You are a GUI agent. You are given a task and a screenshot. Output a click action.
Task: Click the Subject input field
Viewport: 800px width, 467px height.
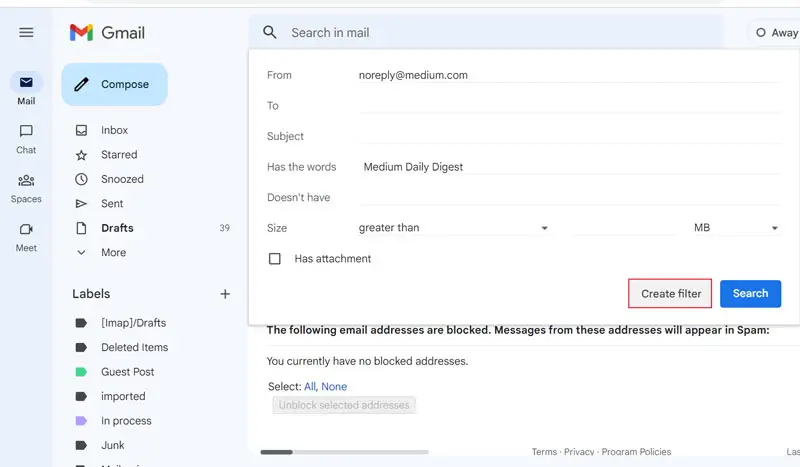[570, 136]
